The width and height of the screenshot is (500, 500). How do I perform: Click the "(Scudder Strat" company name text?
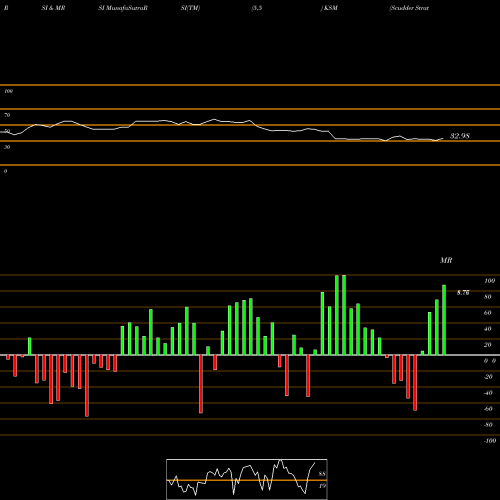(409, 8)
